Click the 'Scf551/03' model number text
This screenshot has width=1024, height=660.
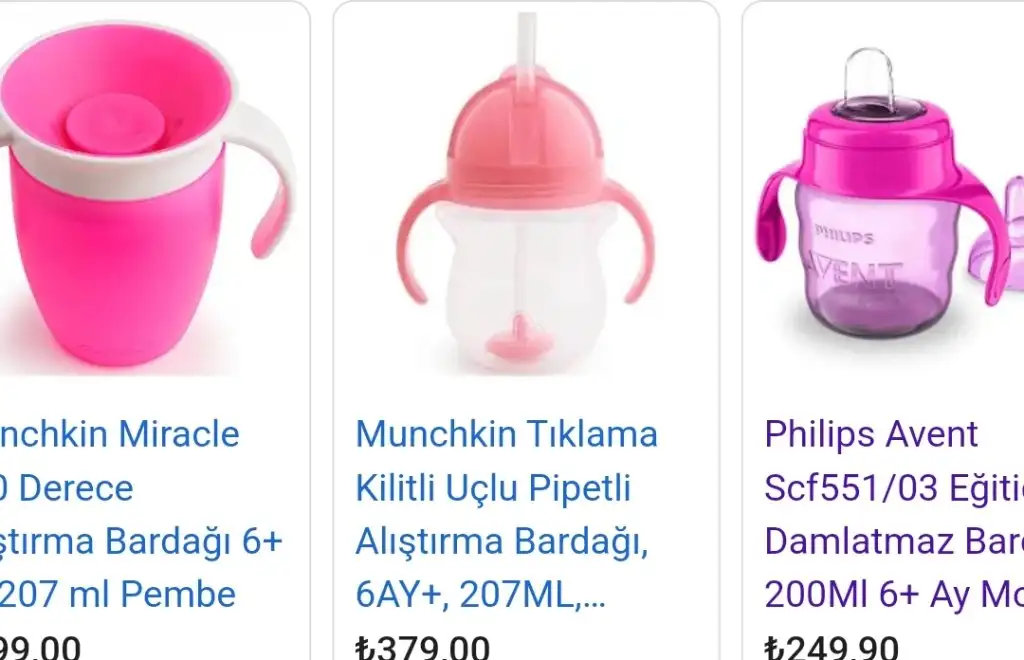click(x=851, y=488)
